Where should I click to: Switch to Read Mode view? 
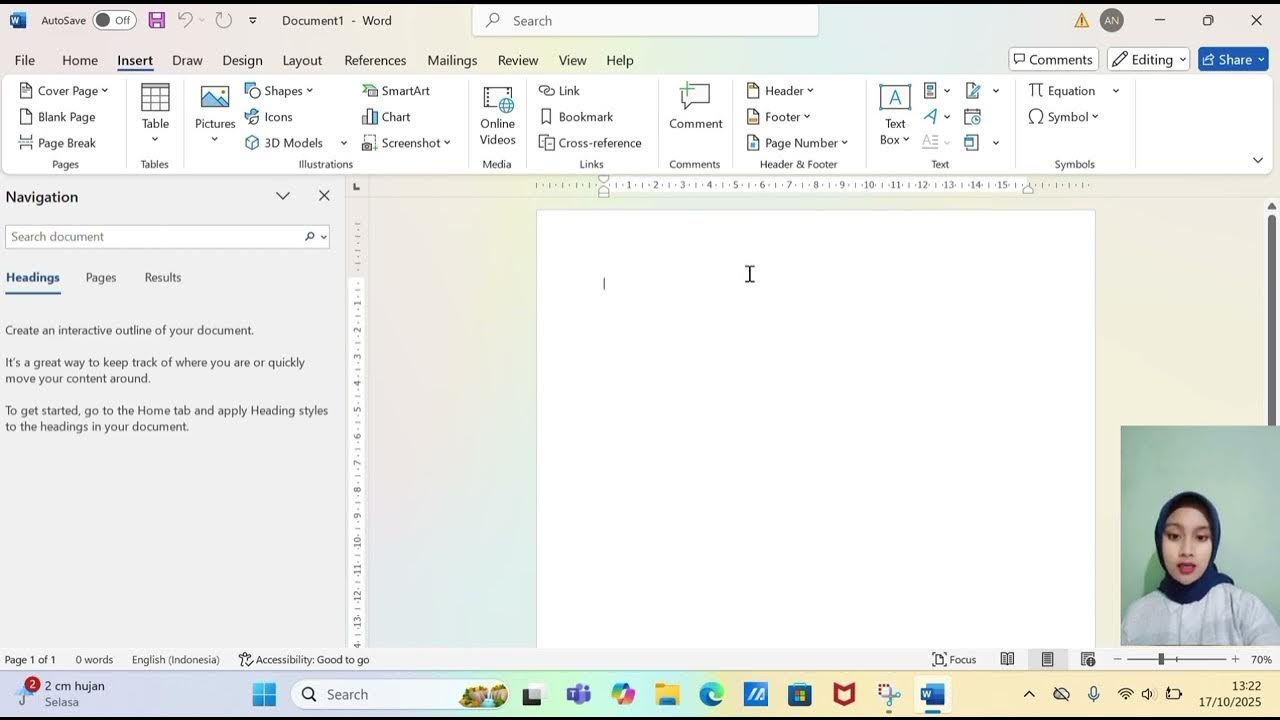coord(1007,659)
